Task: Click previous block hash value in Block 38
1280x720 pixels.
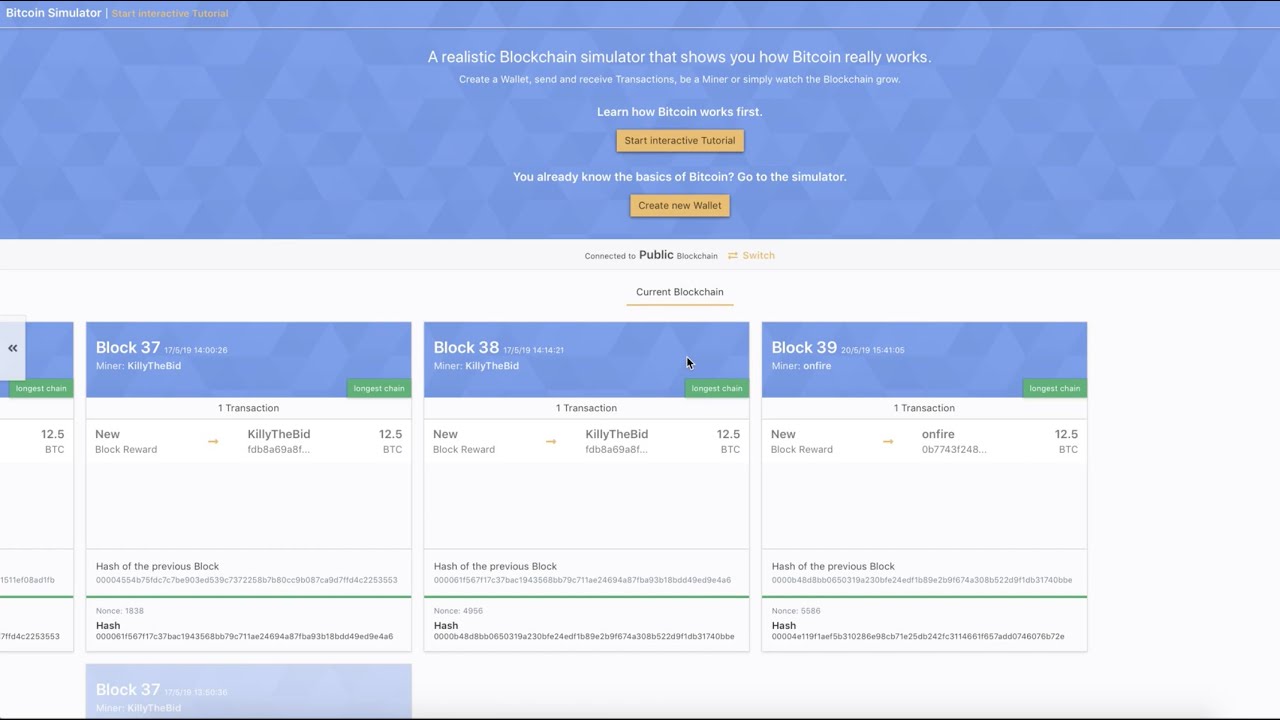Action: [x=582, y=580]
